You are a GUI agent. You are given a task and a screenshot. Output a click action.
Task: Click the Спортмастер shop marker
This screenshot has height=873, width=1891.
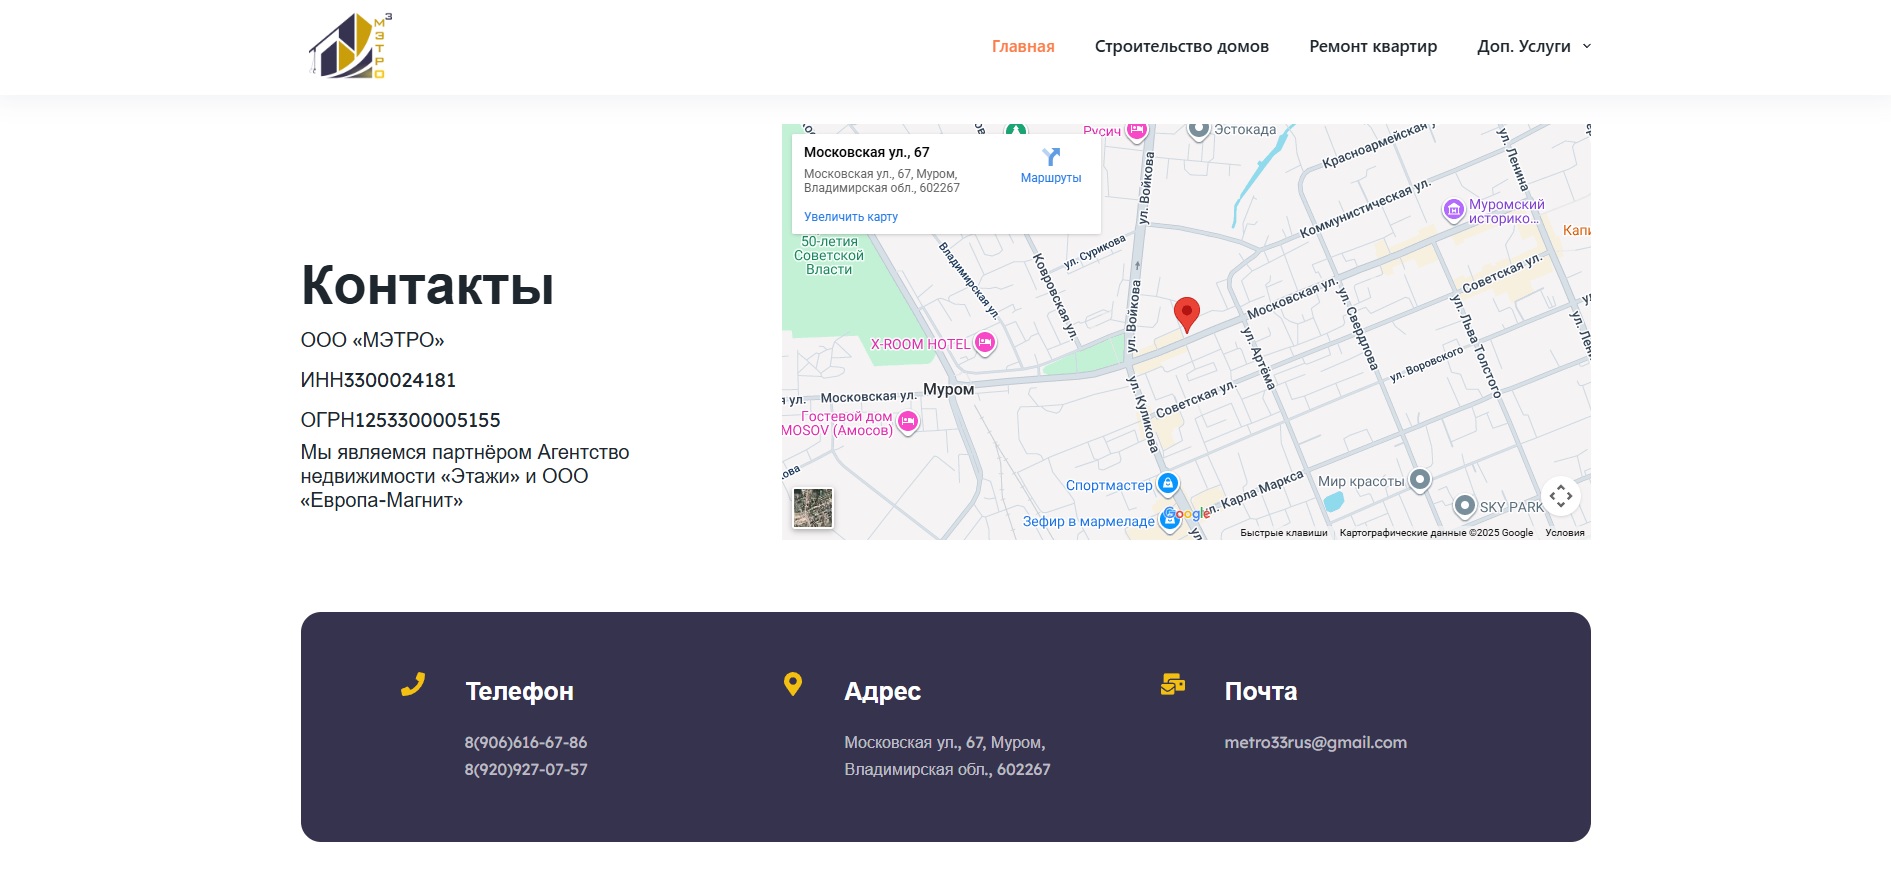click(x=1167, y=485)
